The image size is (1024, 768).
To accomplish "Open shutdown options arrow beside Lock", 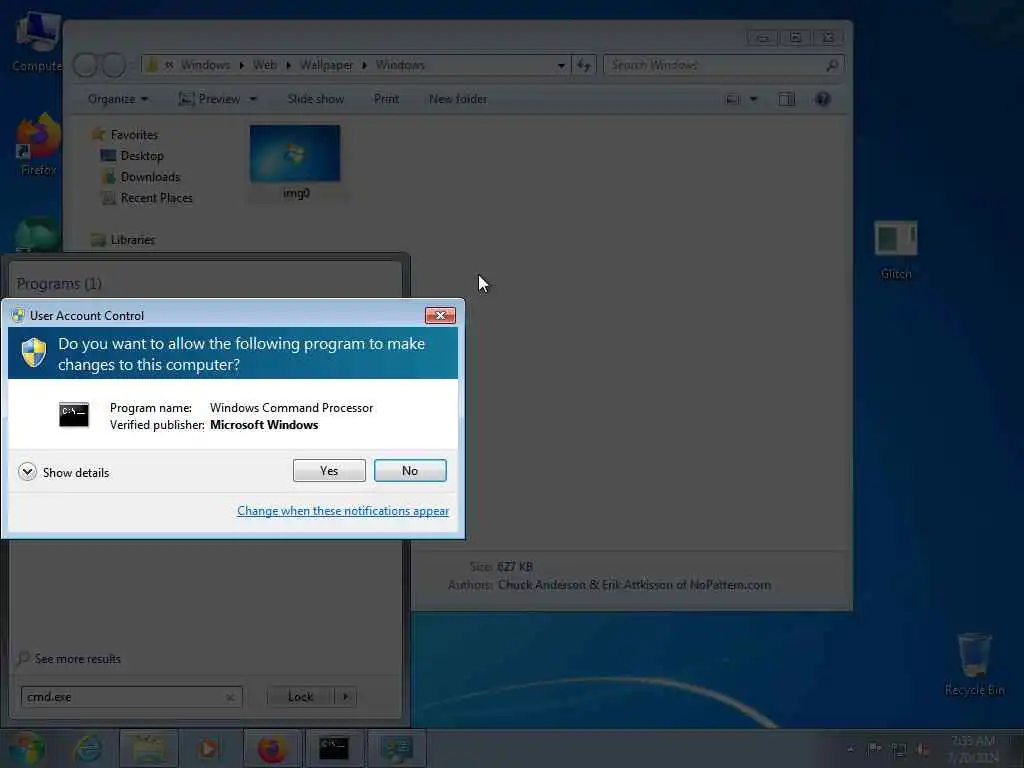I will coord(345,697).
